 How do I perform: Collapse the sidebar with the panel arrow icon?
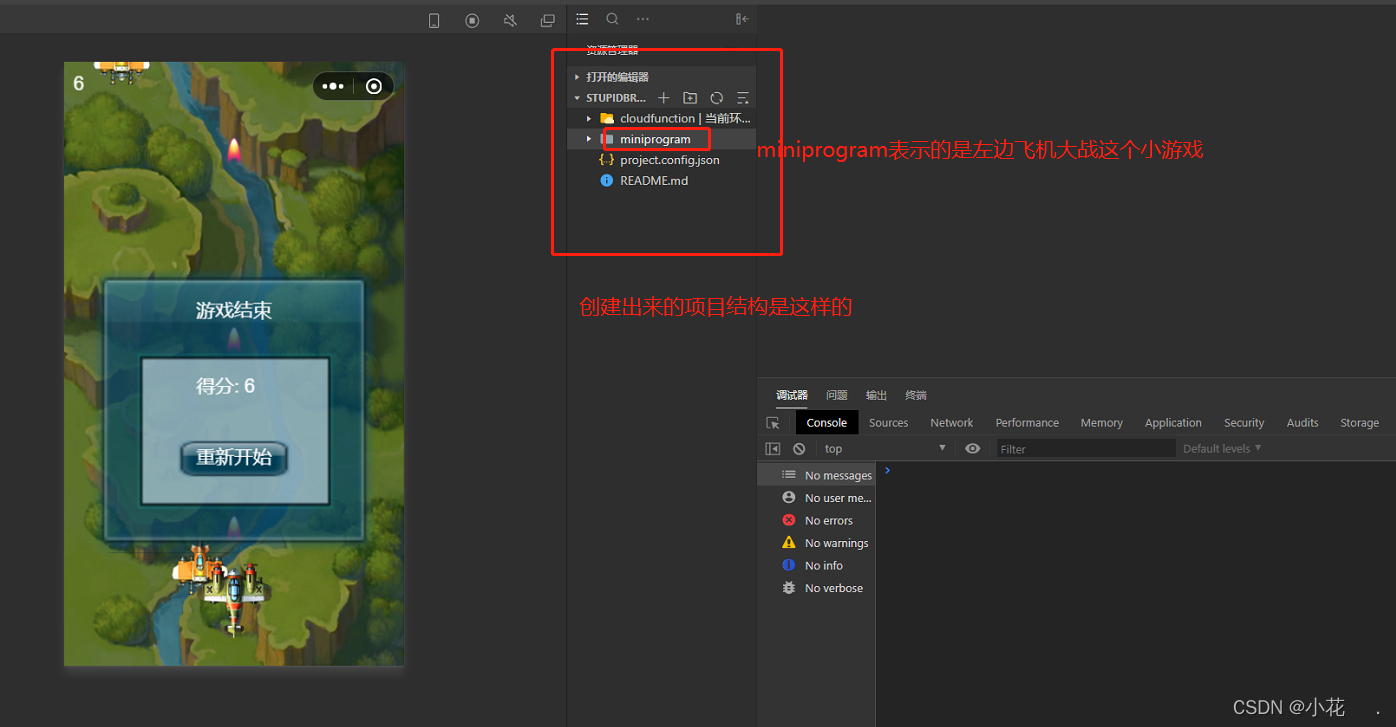pos(742,19)
